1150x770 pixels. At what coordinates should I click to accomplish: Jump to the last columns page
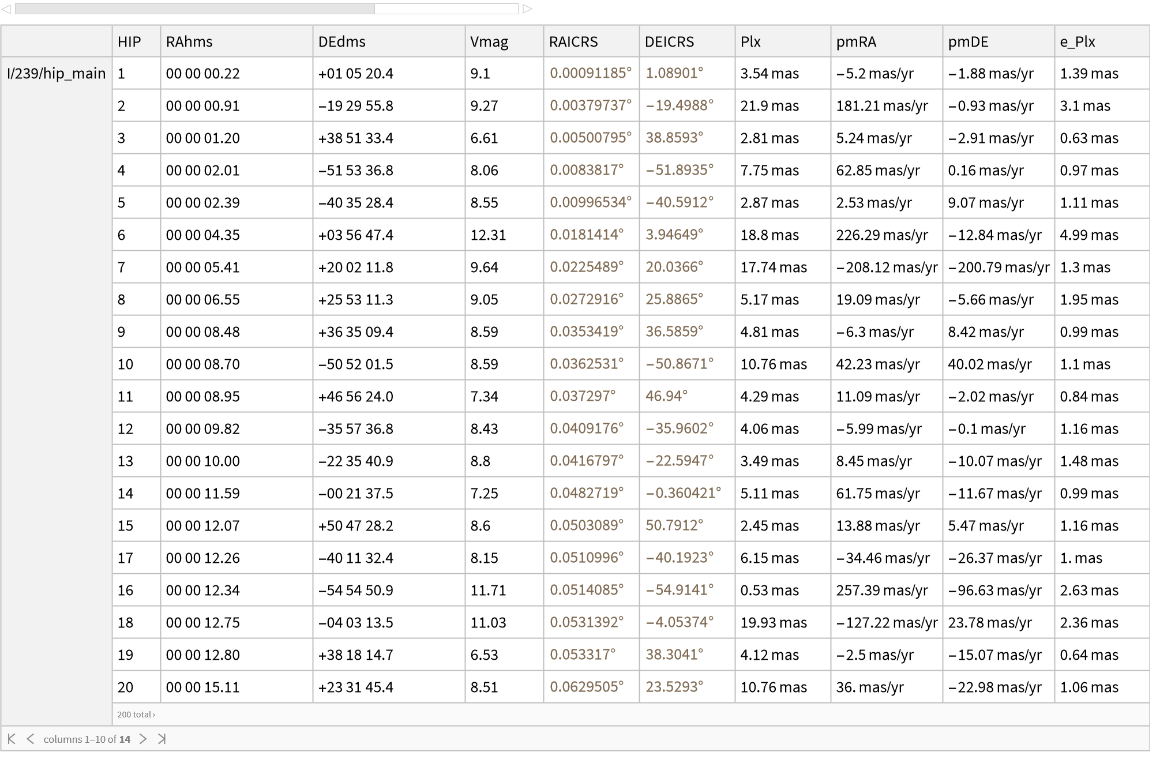(x=161, y=739)
